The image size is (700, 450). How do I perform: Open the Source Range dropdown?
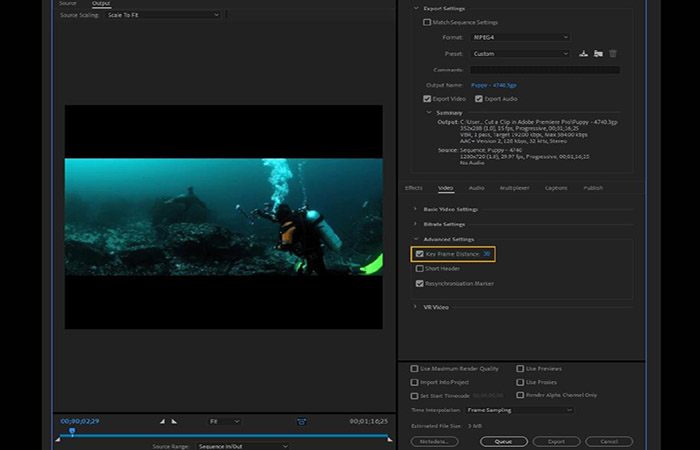tap(243, 446)
